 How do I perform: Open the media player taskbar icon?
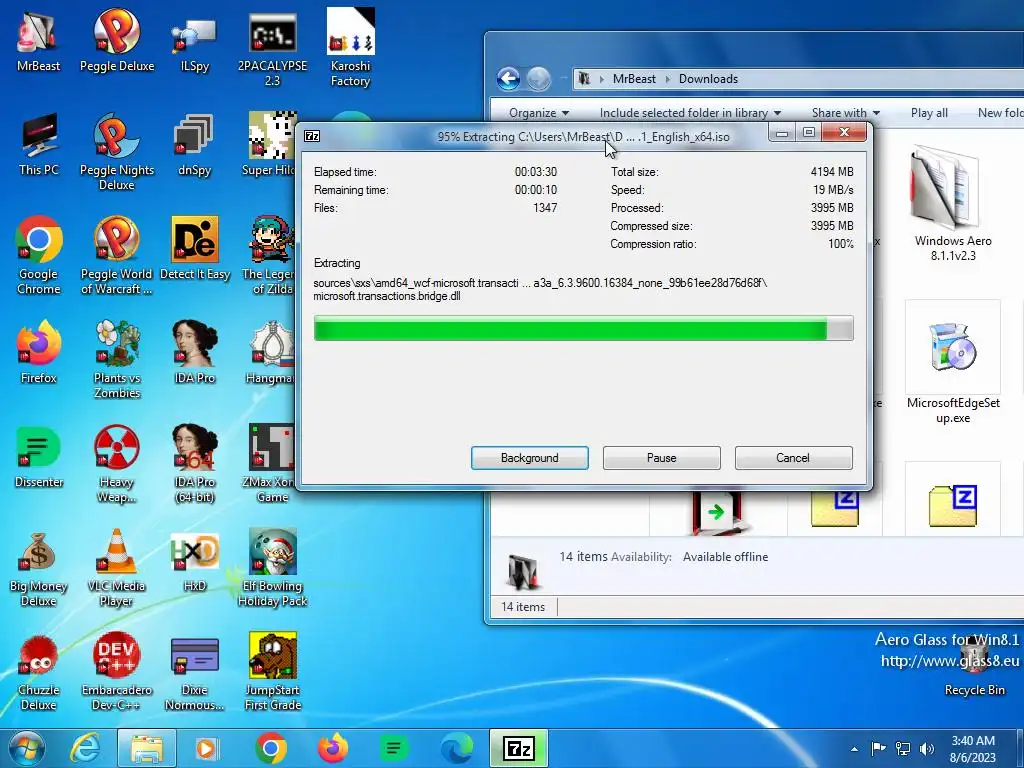pos(206,748)
